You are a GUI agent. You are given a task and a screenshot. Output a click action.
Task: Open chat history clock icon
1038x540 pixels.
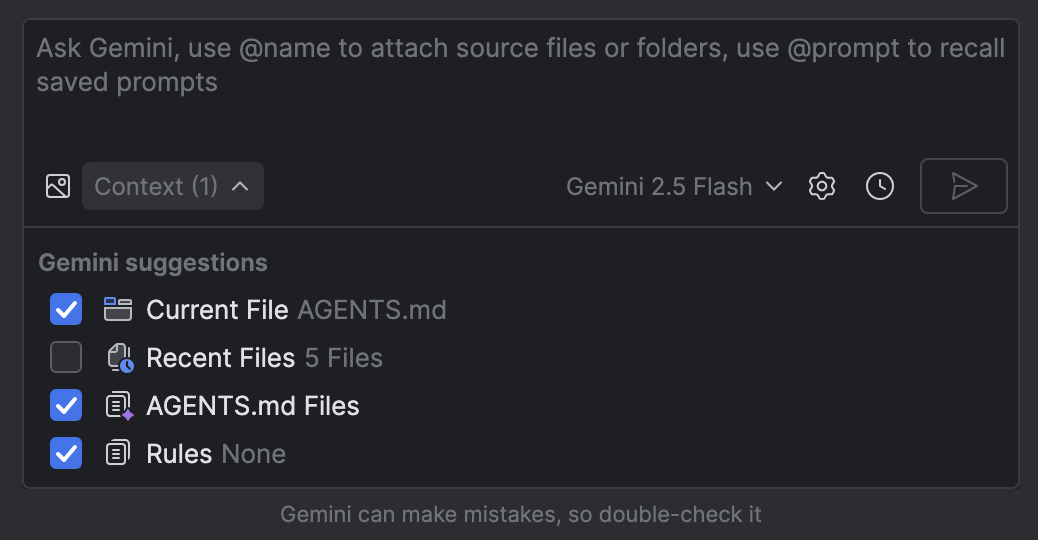point(880,186)
